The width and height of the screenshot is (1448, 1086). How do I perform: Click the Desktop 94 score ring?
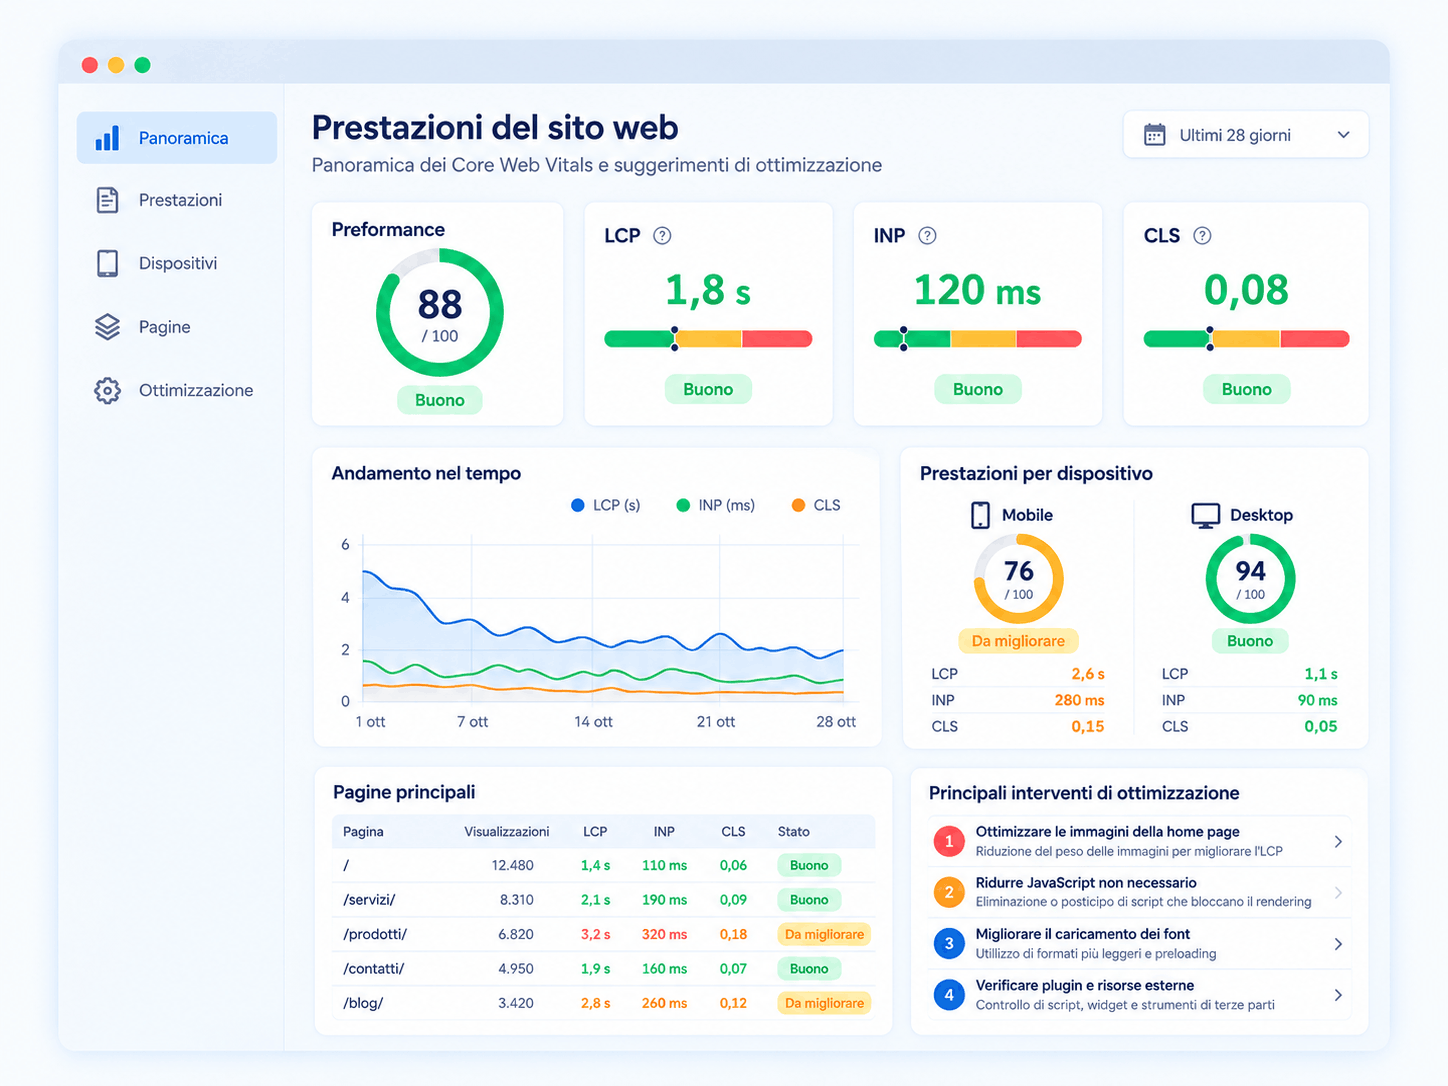click(x=1250, y=579)
